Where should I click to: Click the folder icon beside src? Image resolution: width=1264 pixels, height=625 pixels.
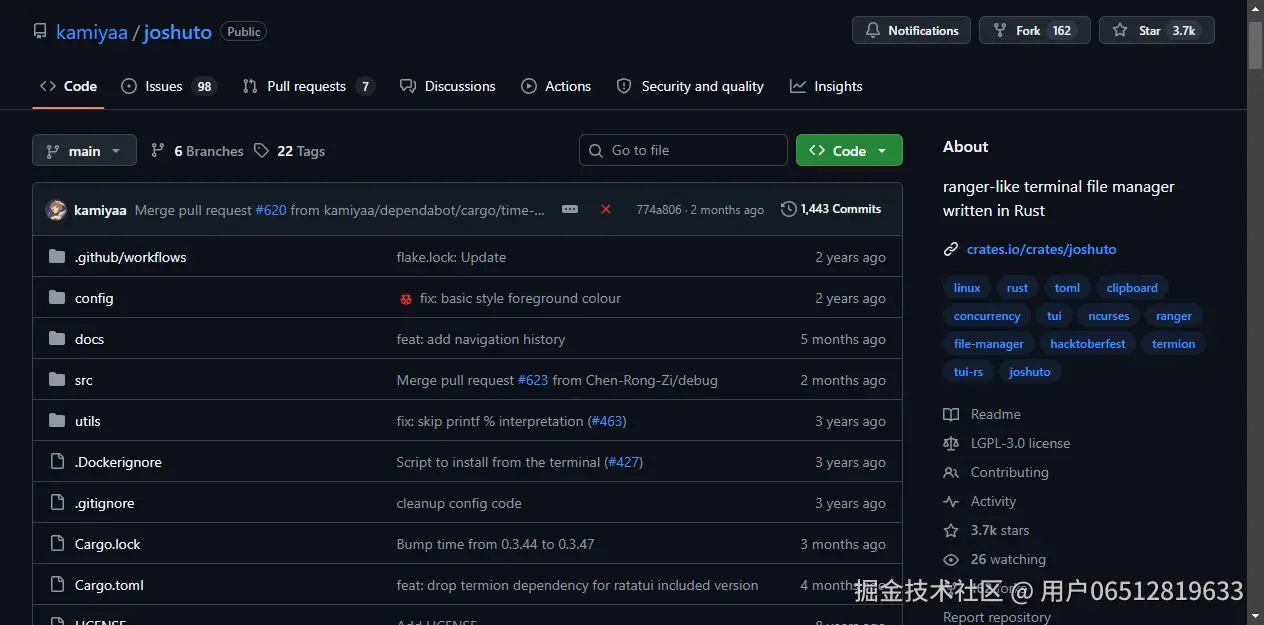tap(57, 380)
